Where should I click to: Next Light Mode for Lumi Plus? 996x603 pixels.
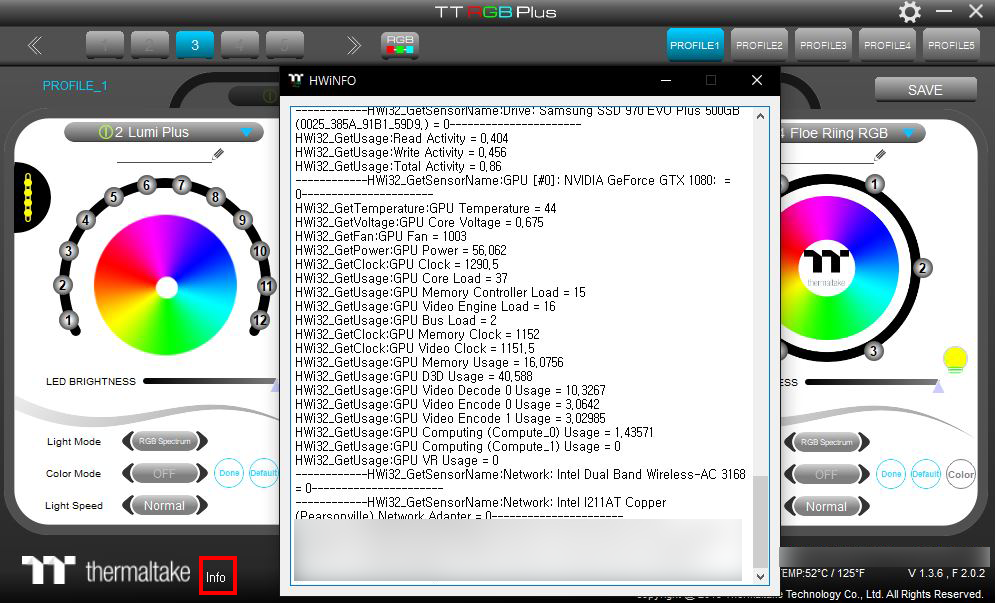pyautogui.click(x=202, y=441)
